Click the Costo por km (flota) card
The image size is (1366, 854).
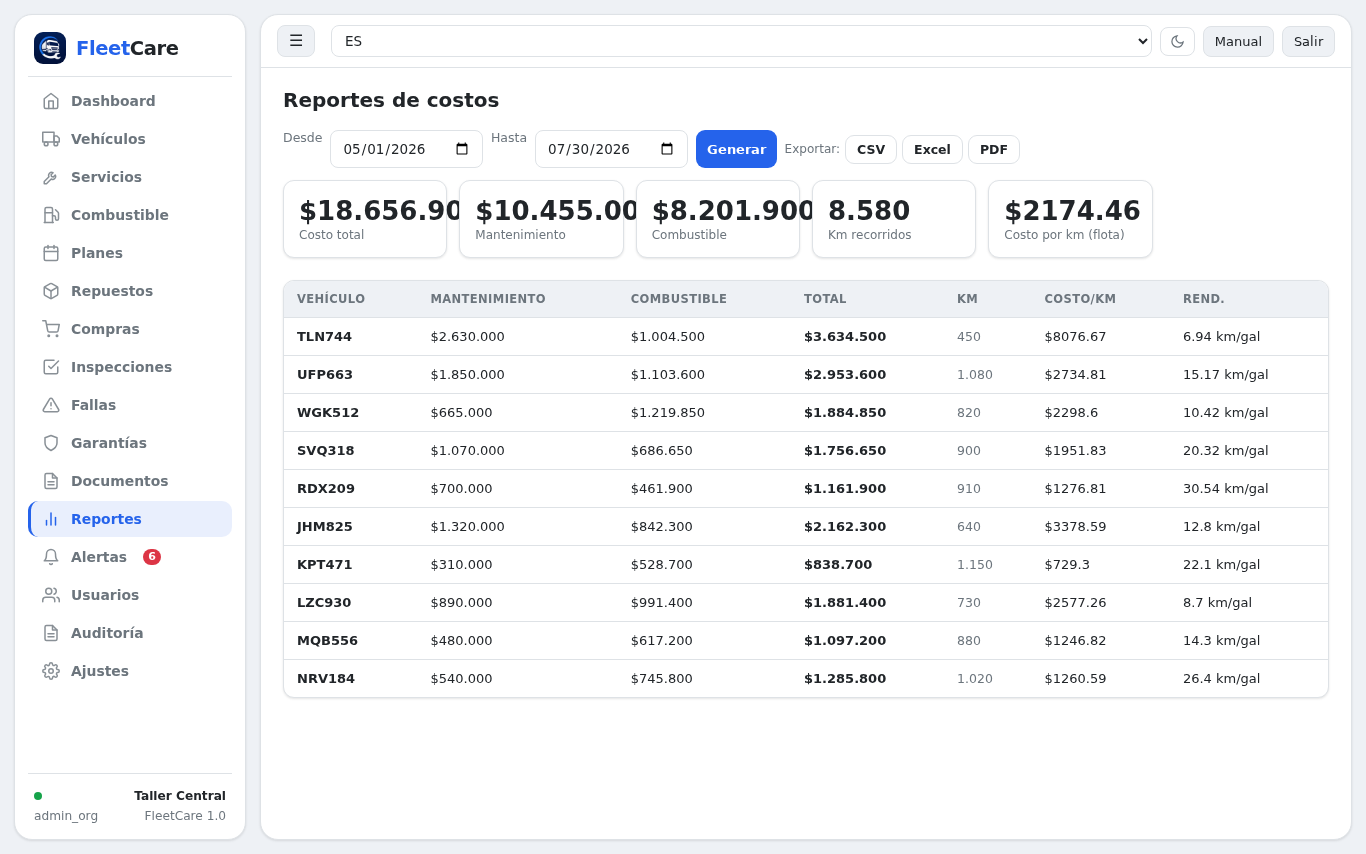pos(1070,219)
